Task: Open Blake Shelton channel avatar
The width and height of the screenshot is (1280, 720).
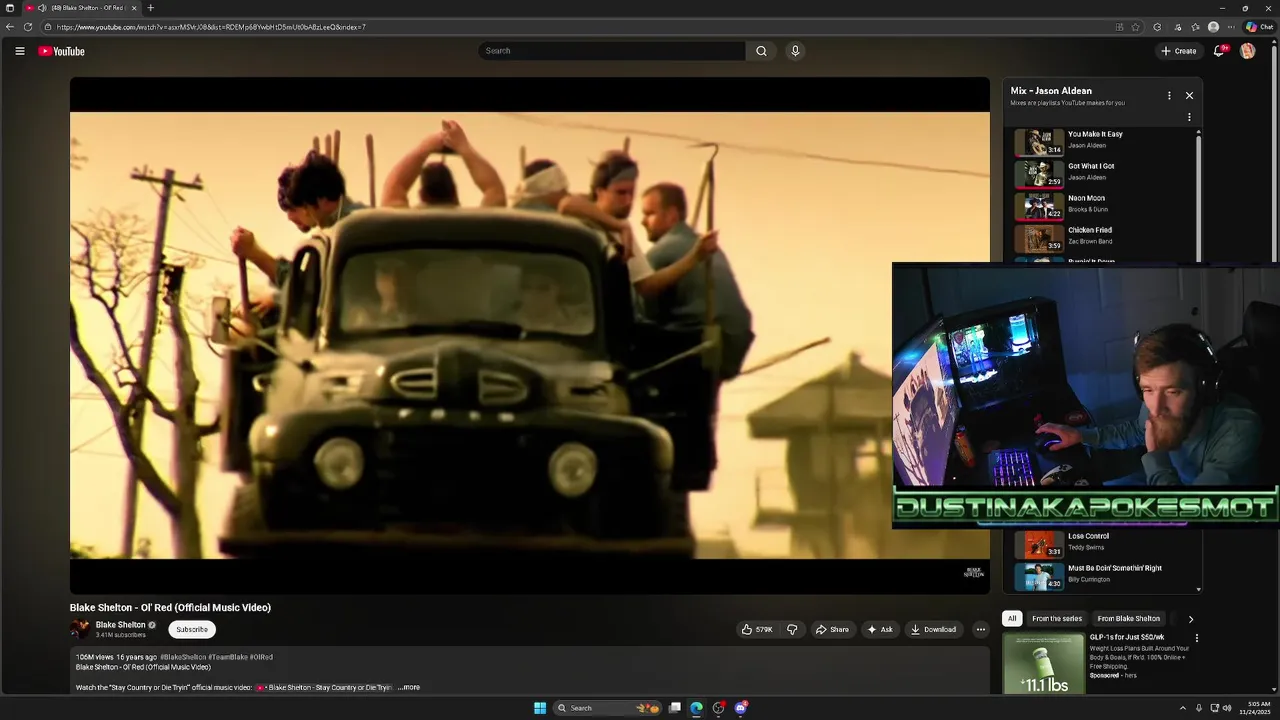Action: pos(80,629)
